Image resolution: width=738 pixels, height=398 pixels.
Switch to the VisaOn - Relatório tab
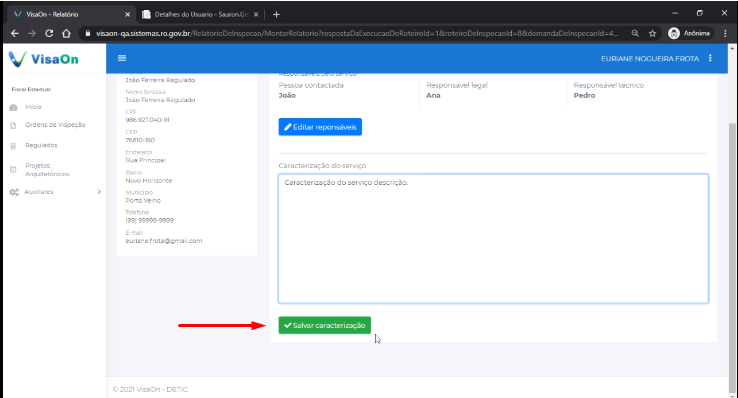72,15
